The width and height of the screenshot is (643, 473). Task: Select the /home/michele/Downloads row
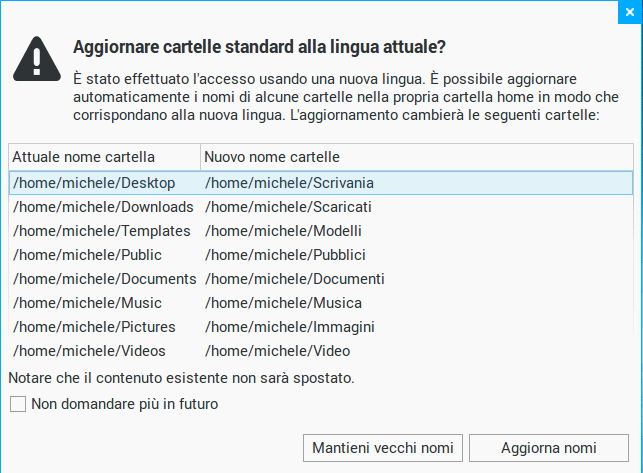(x=103, y=207)
